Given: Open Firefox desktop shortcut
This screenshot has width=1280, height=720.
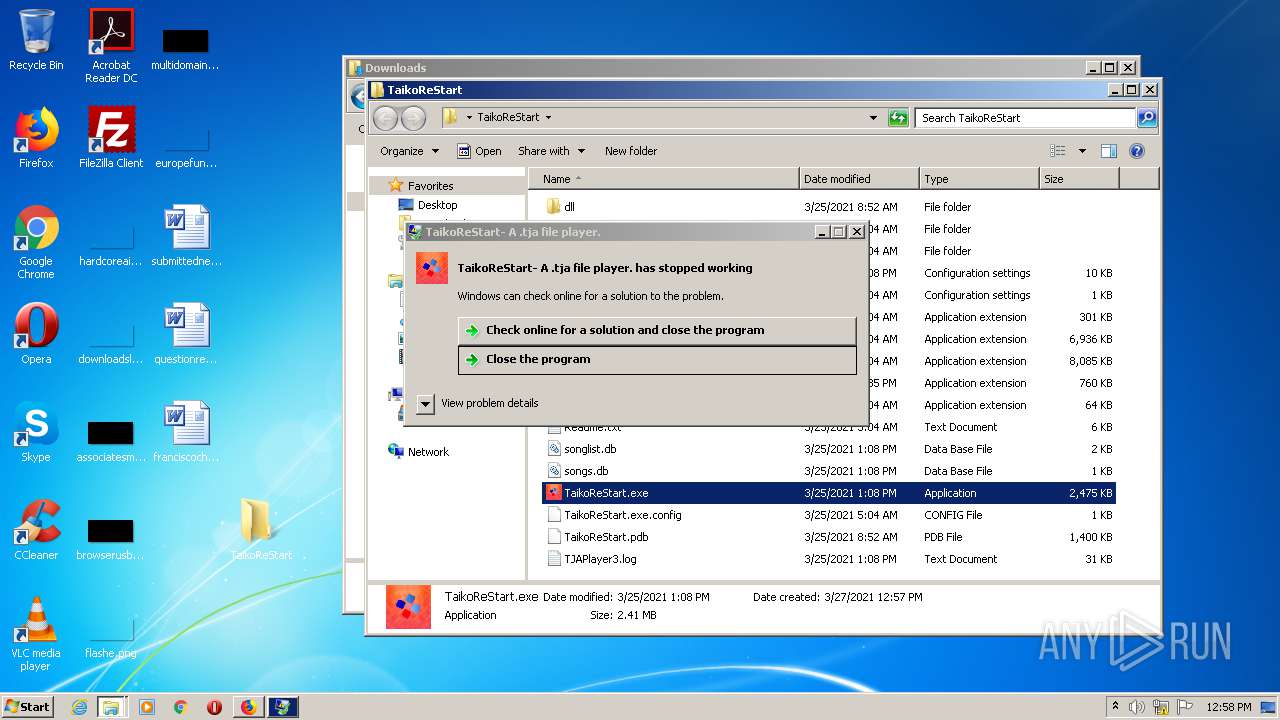Looking at the screenshot, I should (36, 138).
